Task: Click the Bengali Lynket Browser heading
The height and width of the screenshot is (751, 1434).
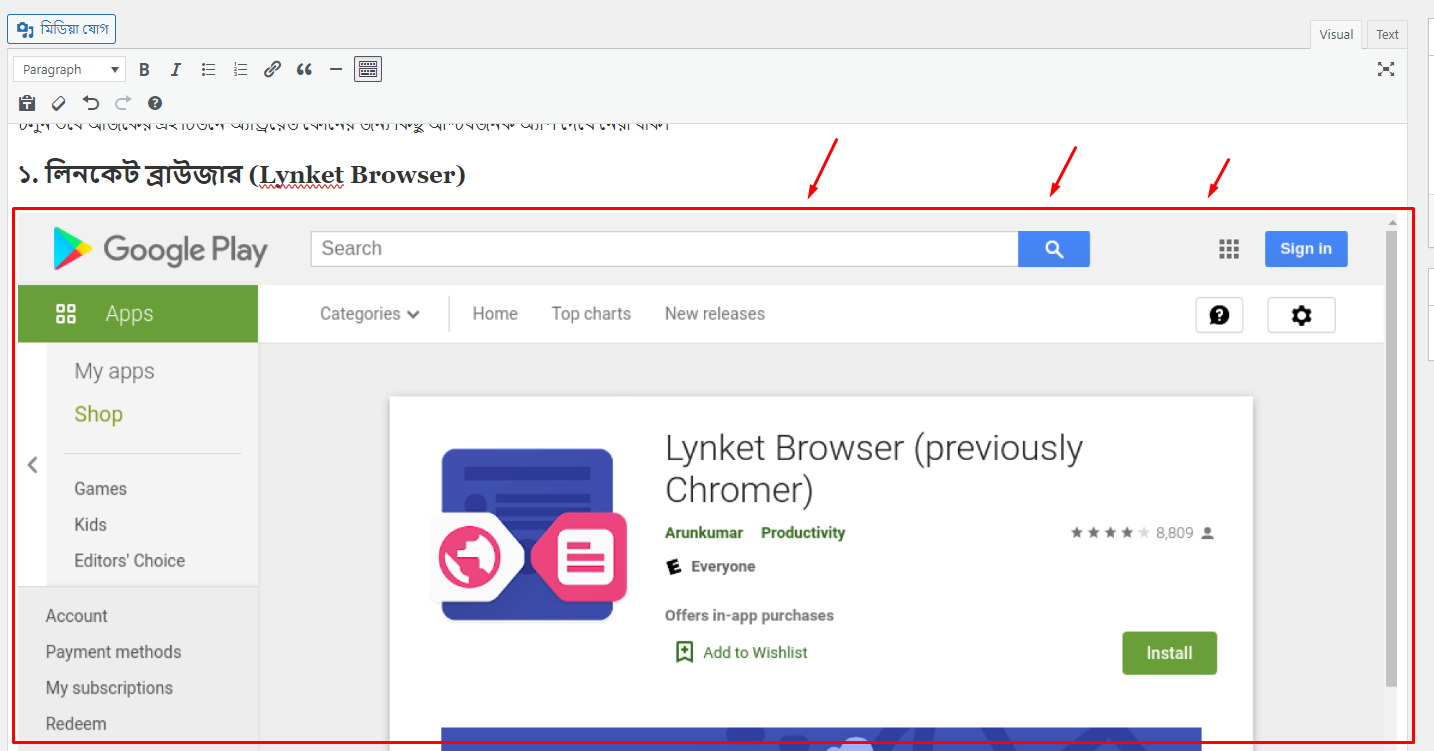Action: point(242,175)
